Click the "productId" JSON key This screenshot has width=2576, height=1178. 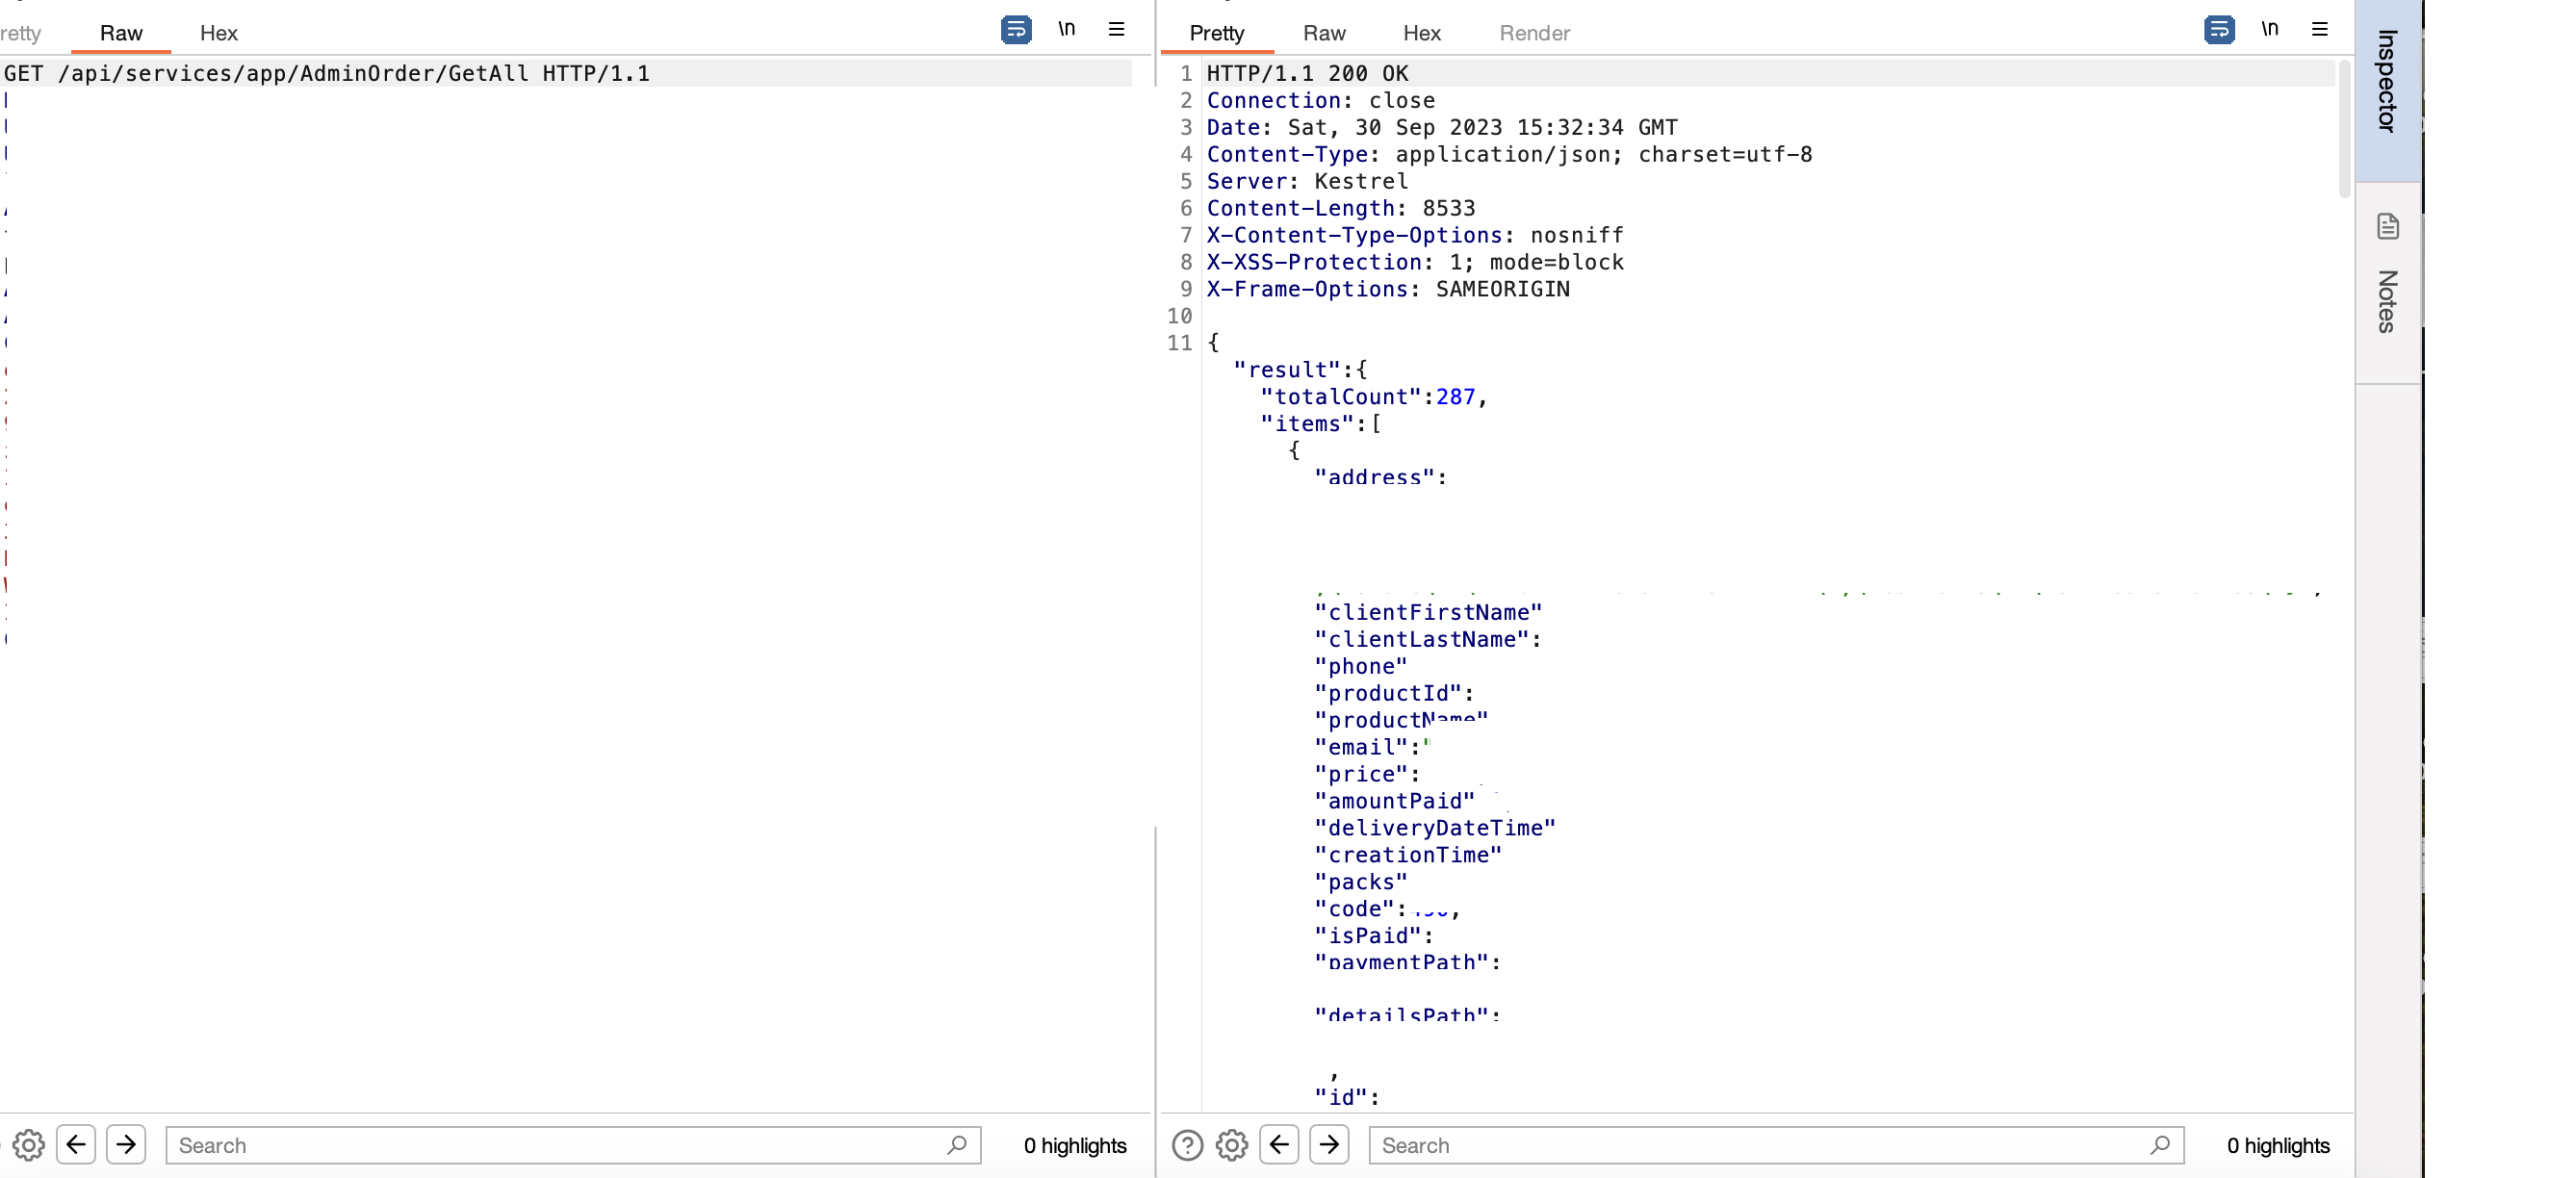[x=1387, y=693]
